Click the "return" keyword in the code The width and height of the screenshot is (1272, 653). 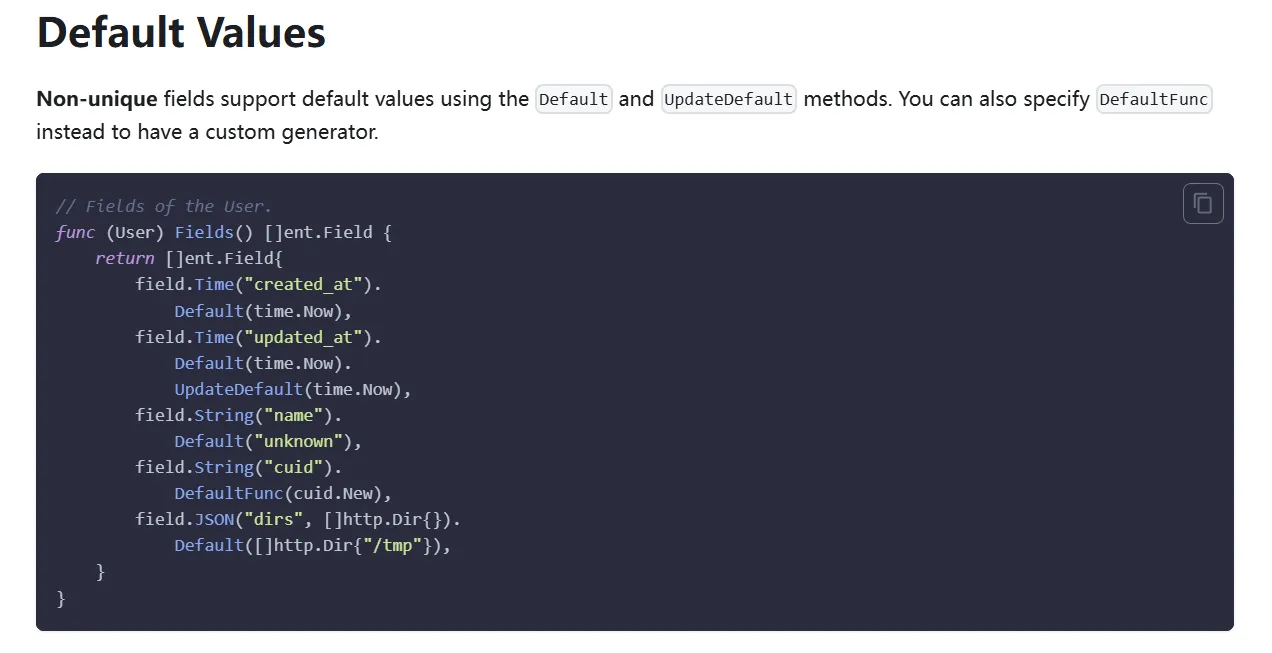point(125,258)
